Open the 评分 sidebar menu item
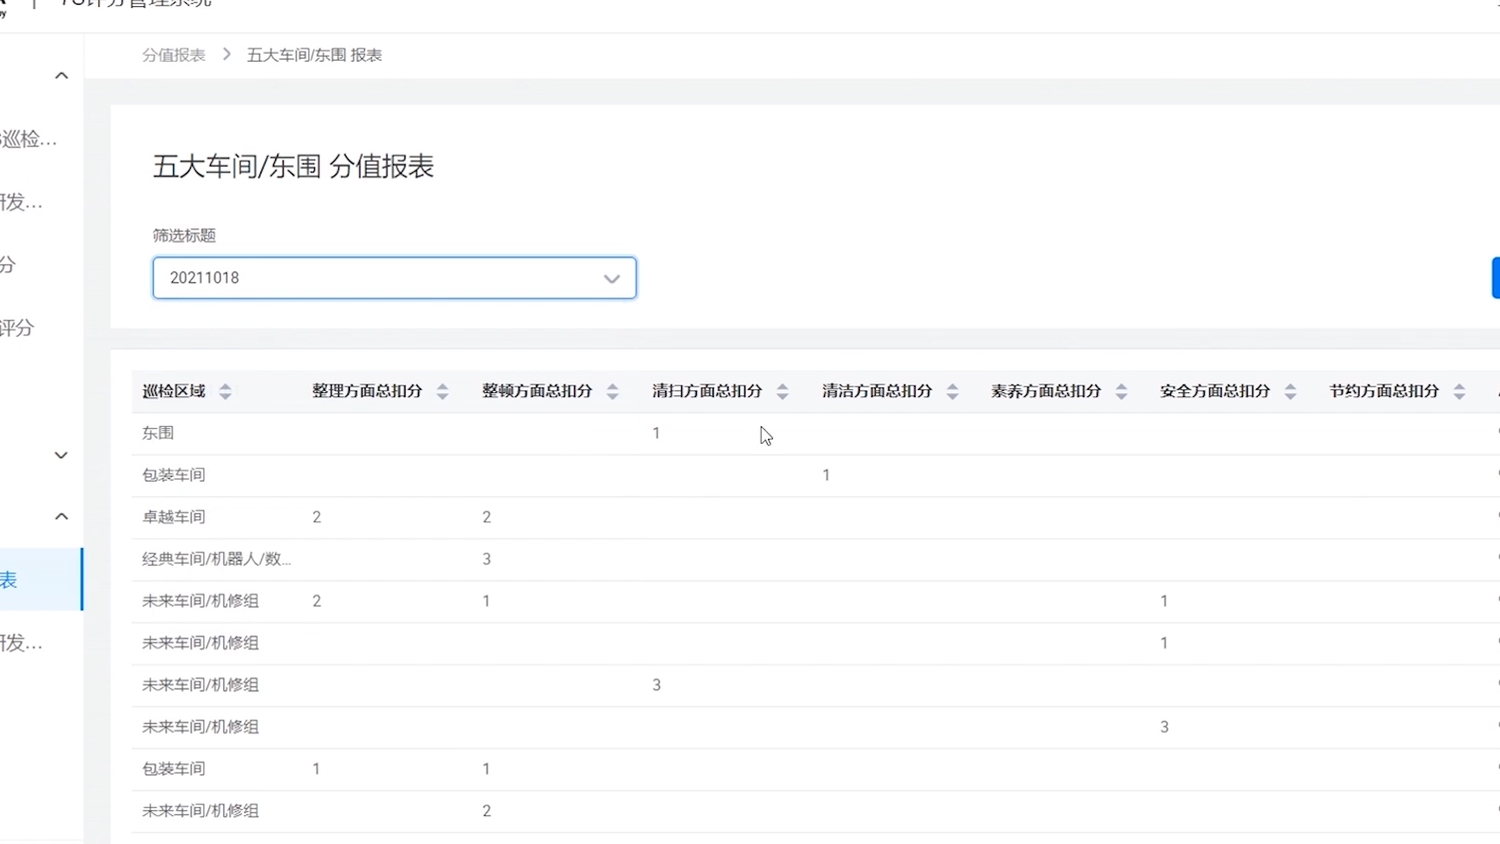 17,327
